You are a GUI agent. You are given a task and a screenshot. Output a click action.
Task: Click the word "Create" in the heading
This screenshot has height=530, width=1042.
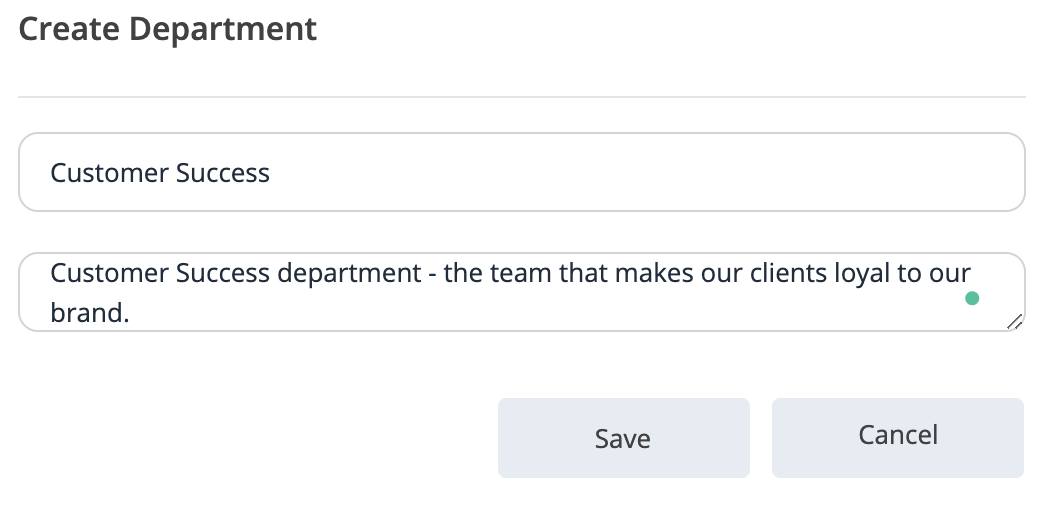pyautogui.click(x=68, y=29)
